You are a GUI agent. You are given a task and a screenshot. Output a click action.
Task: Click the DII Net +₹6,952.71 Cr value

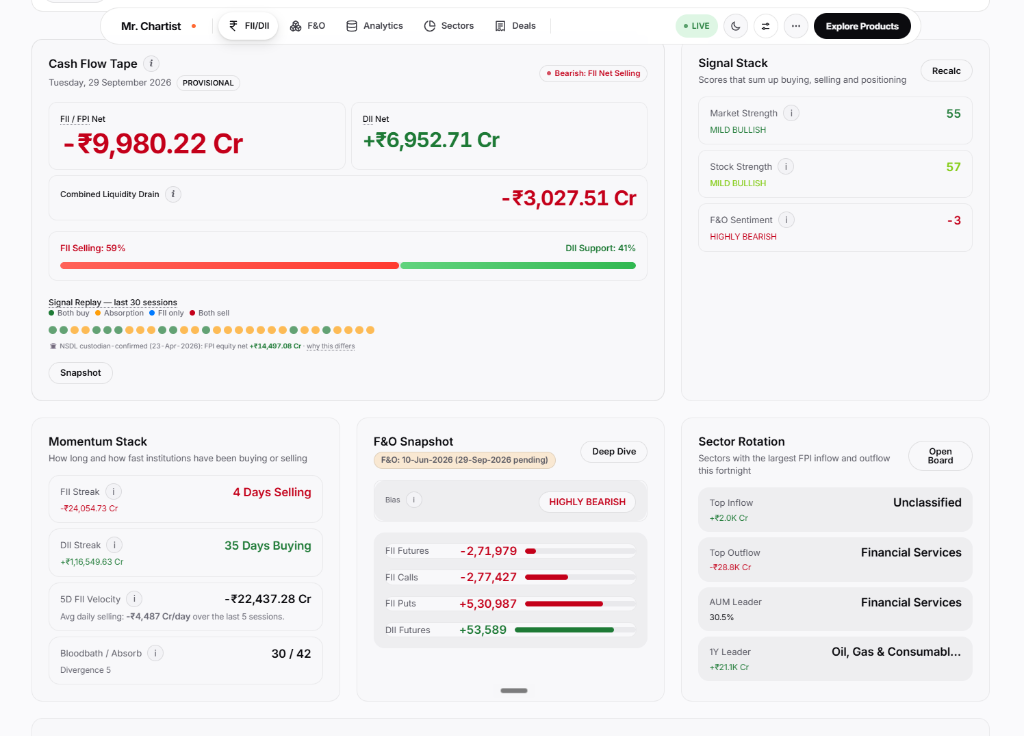pyautogui.click(x=431, y=140)
